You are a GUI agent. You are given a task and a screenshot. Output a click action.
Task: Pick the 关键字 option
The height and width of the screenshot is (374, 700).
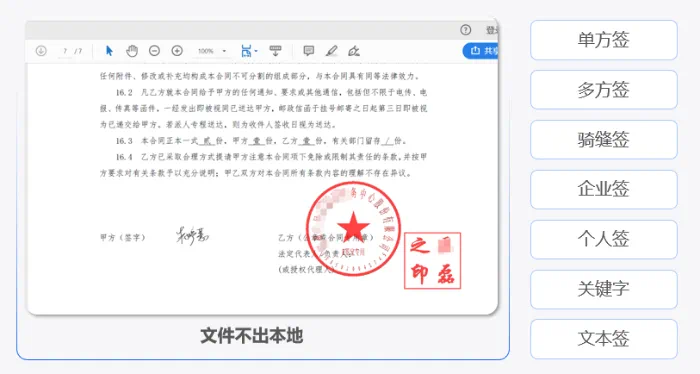pos(604,289)
